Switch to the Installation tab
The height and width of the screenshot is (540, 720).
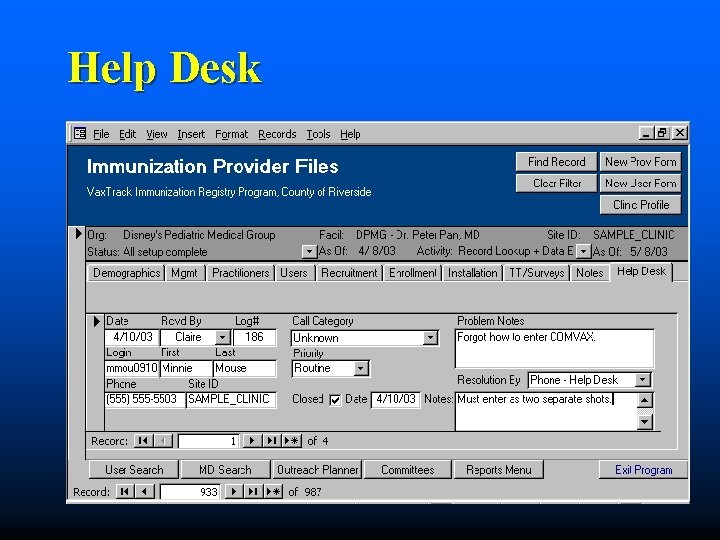(x=472, y=273)
